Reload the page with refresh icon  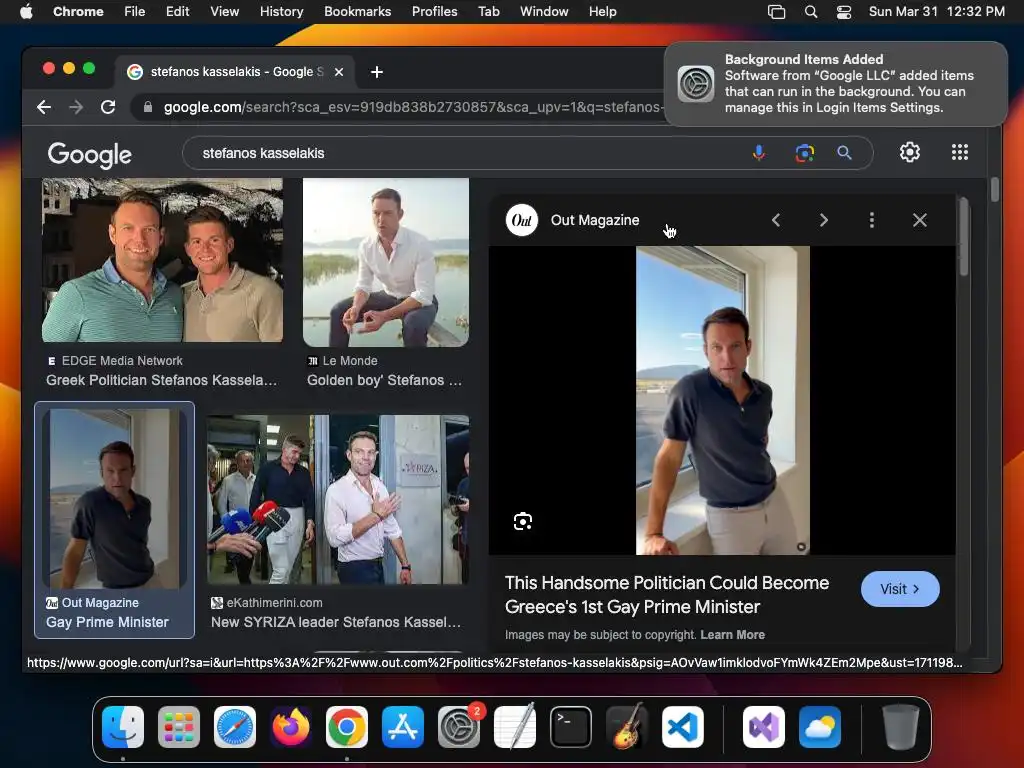(x=108, y=107)
